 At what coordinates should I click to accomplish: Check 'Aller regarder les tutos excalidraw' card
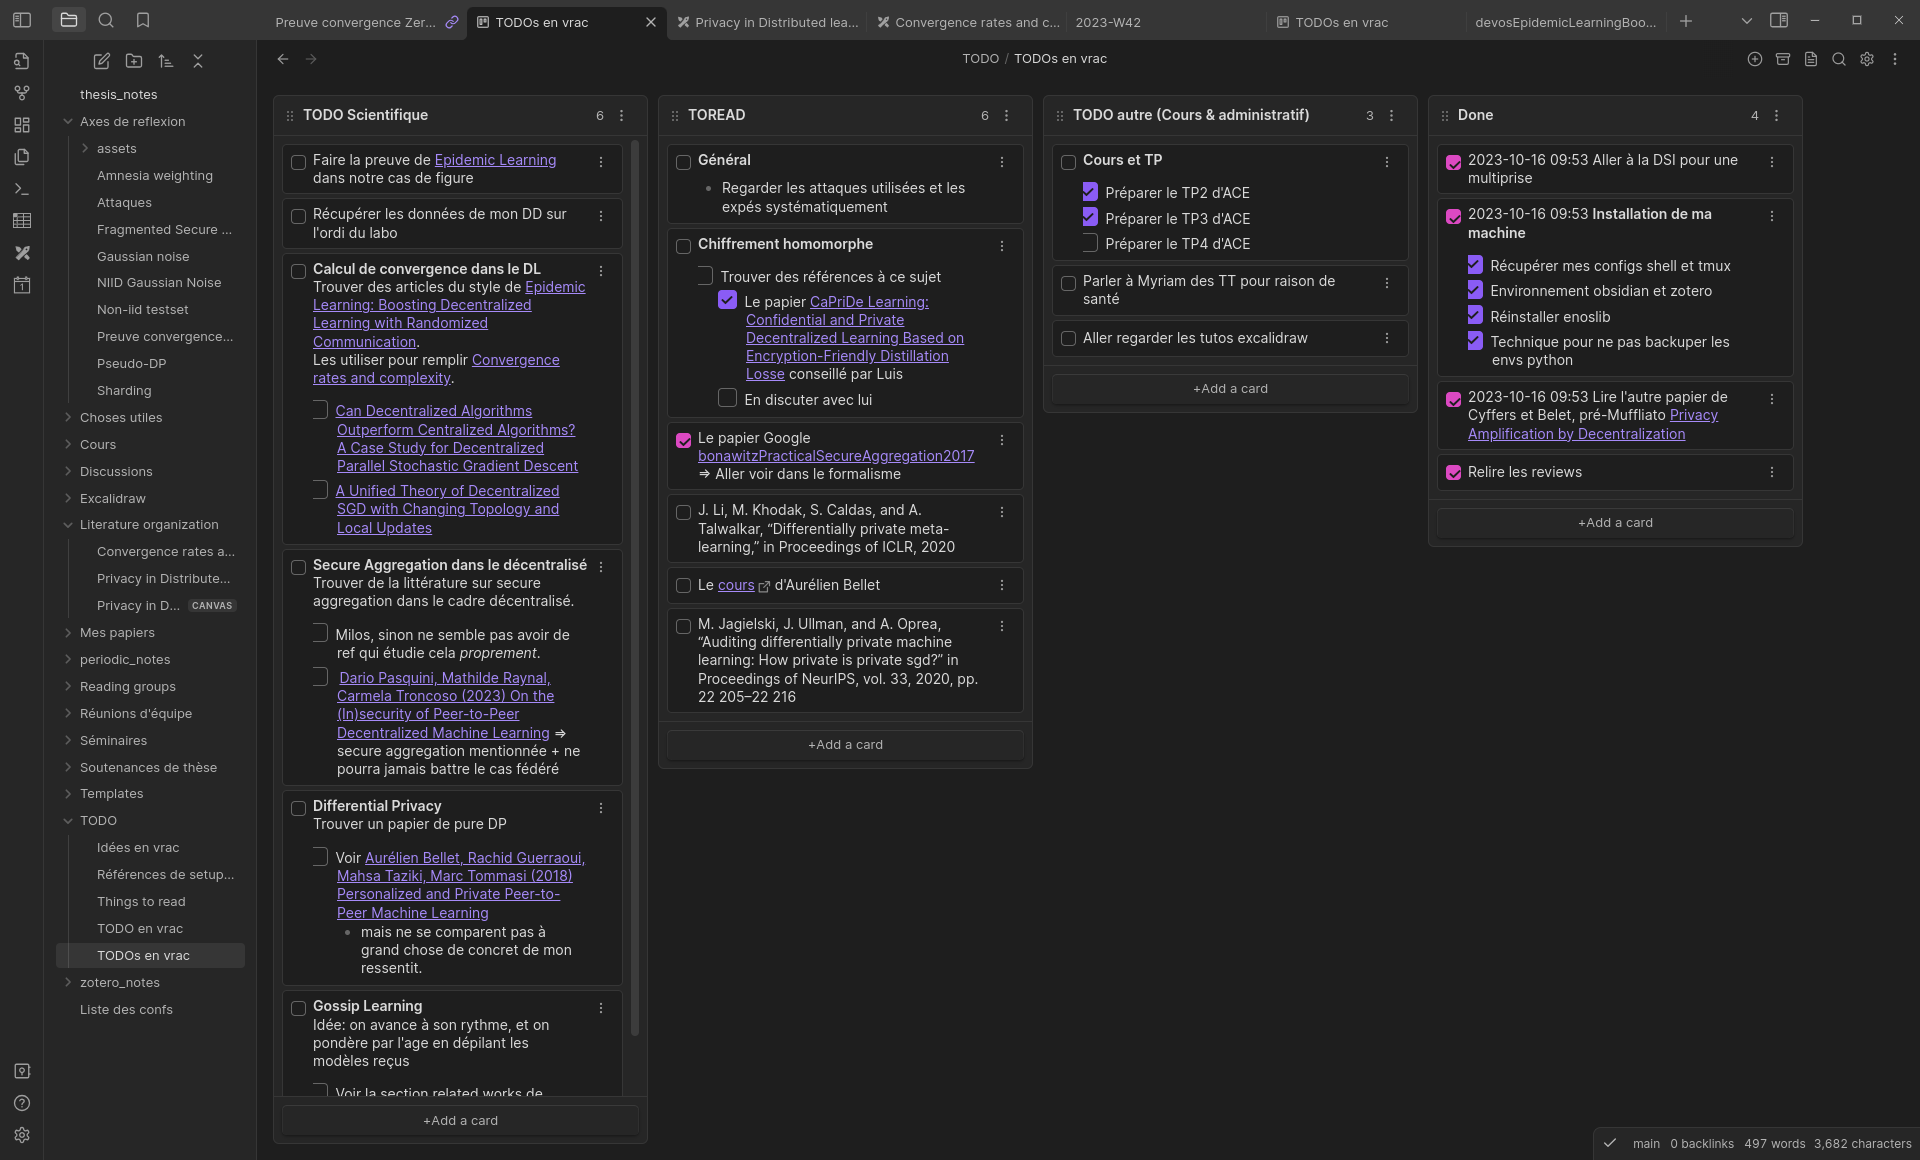coord(1068,339)
